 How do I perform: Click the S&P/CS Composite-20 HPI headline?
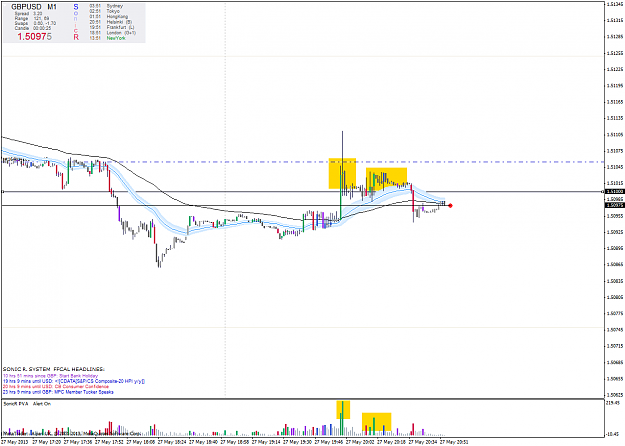tap(74, 381)
